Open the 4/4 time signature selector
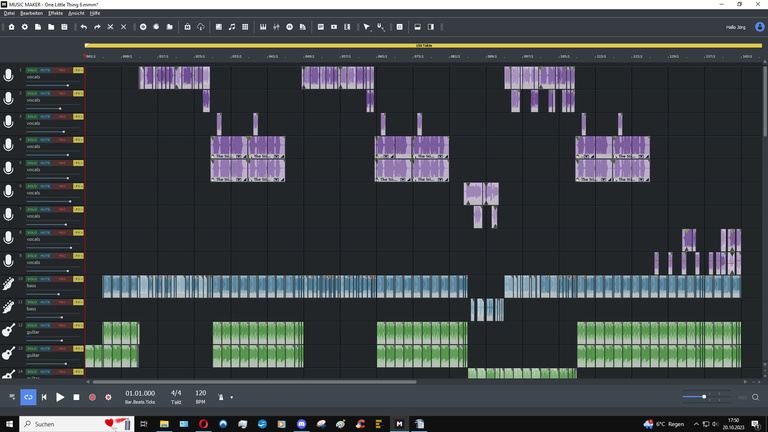 (x=176, y=393)
